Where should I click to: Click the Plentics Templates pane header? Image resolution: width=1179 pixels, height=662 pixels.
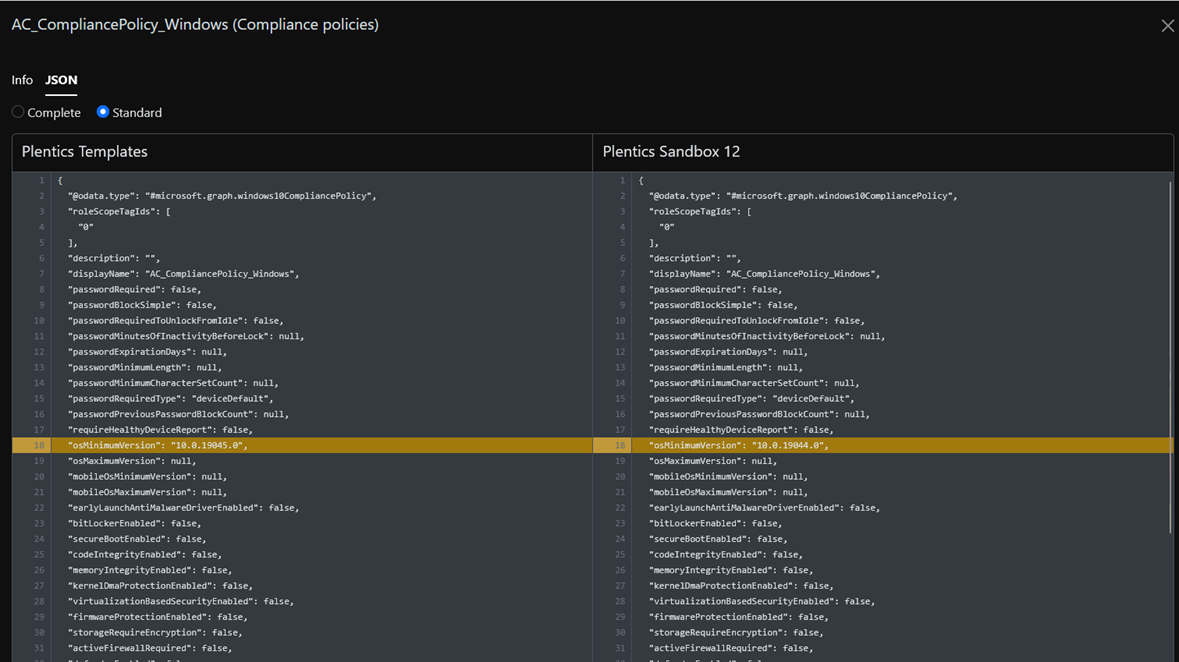point(85,152)
